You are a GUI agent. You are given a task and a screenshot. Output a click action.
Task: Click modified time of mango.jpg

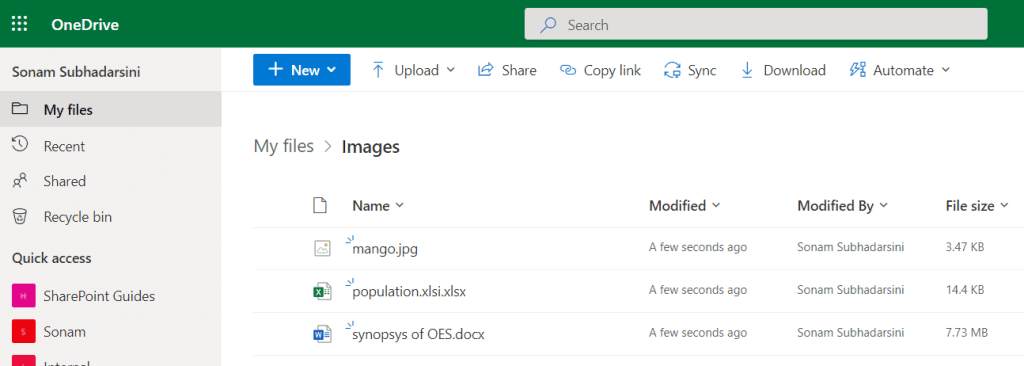697,247
